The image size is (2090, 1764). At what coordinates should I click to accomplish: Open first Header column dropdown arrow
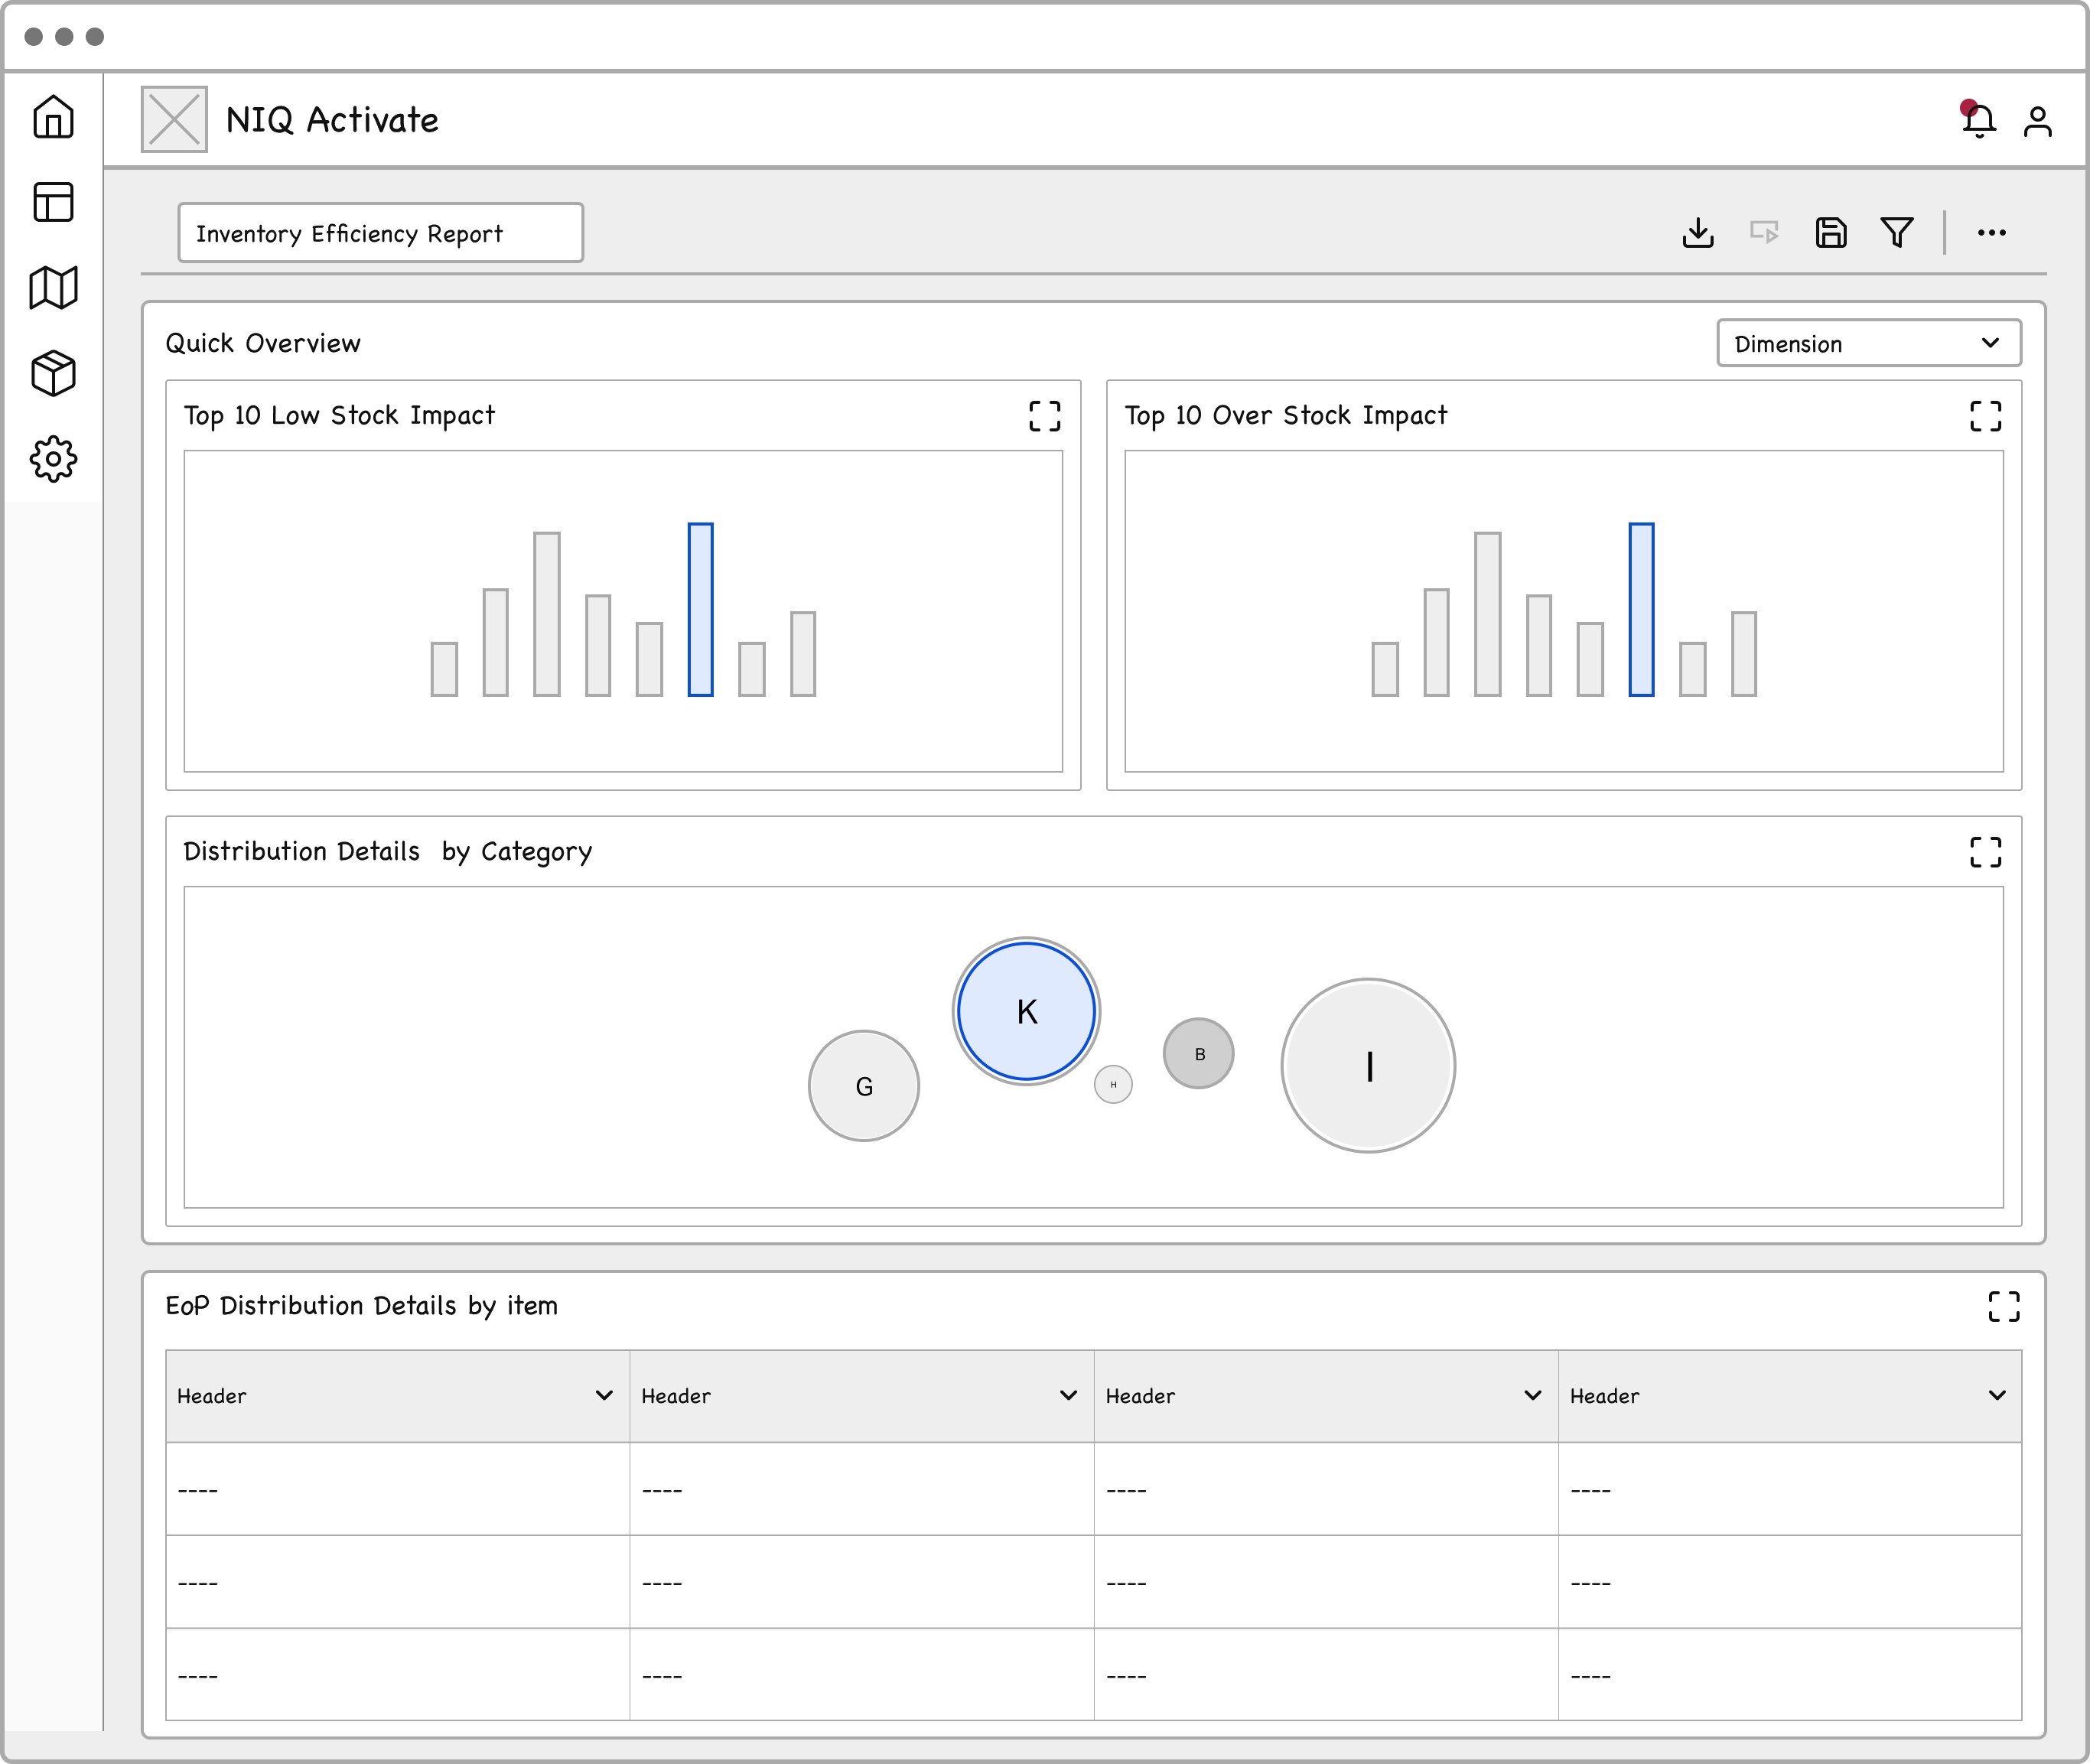604,1395
